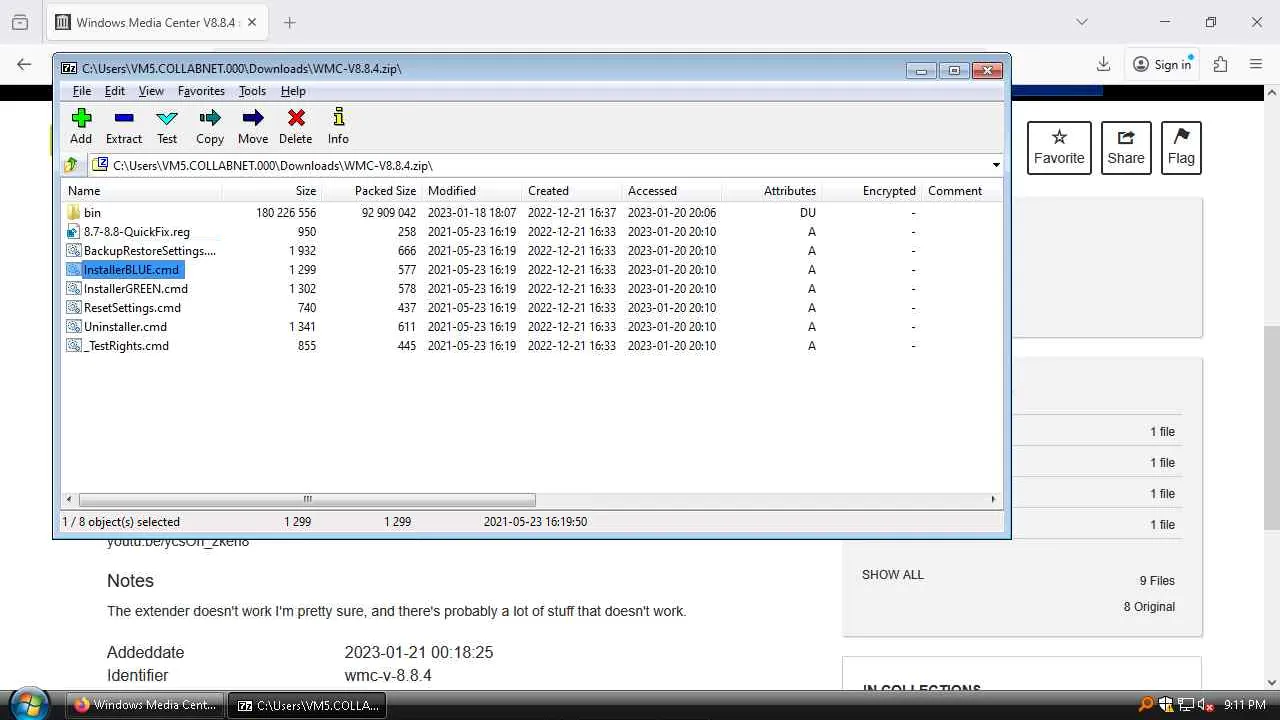
Task: Open a new Firefox tab
Action: [x=289, y=22]
